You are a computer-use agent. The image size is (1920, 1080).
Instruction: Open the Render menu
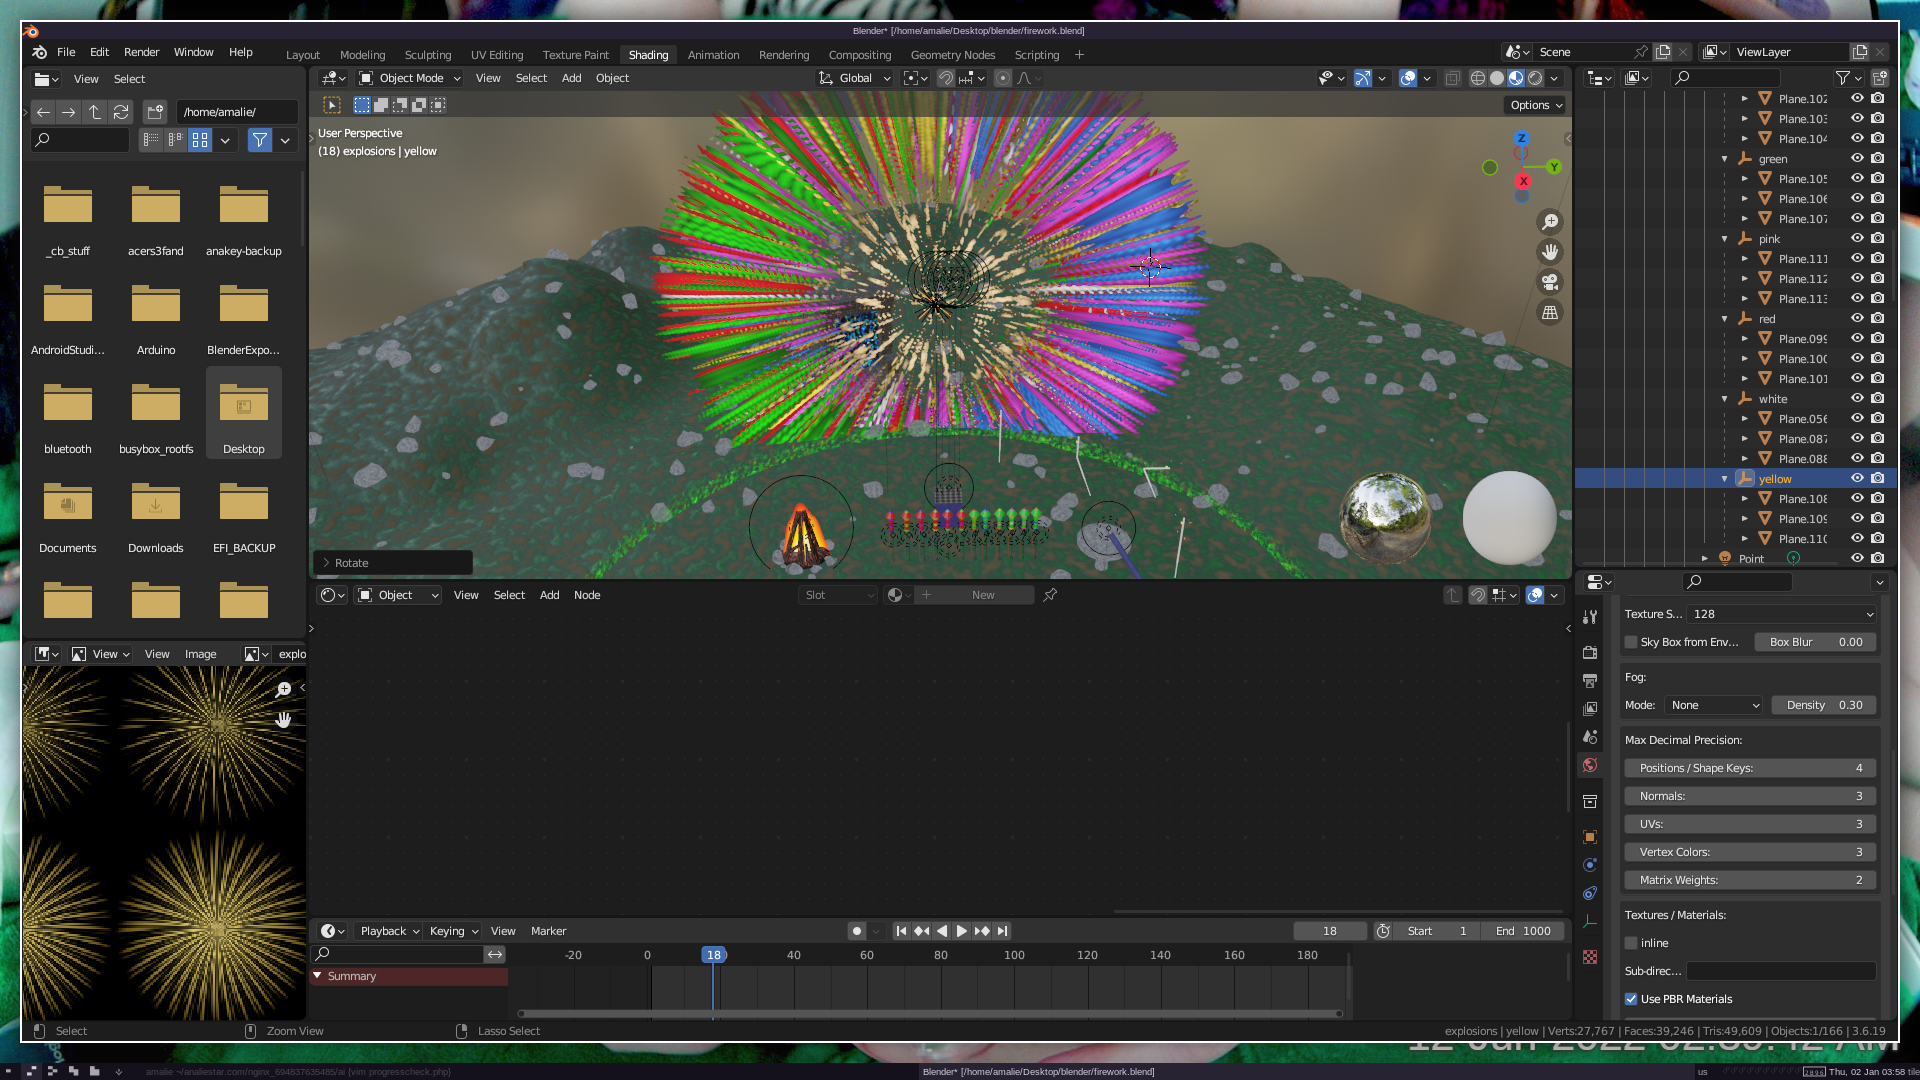pos(141,52)
